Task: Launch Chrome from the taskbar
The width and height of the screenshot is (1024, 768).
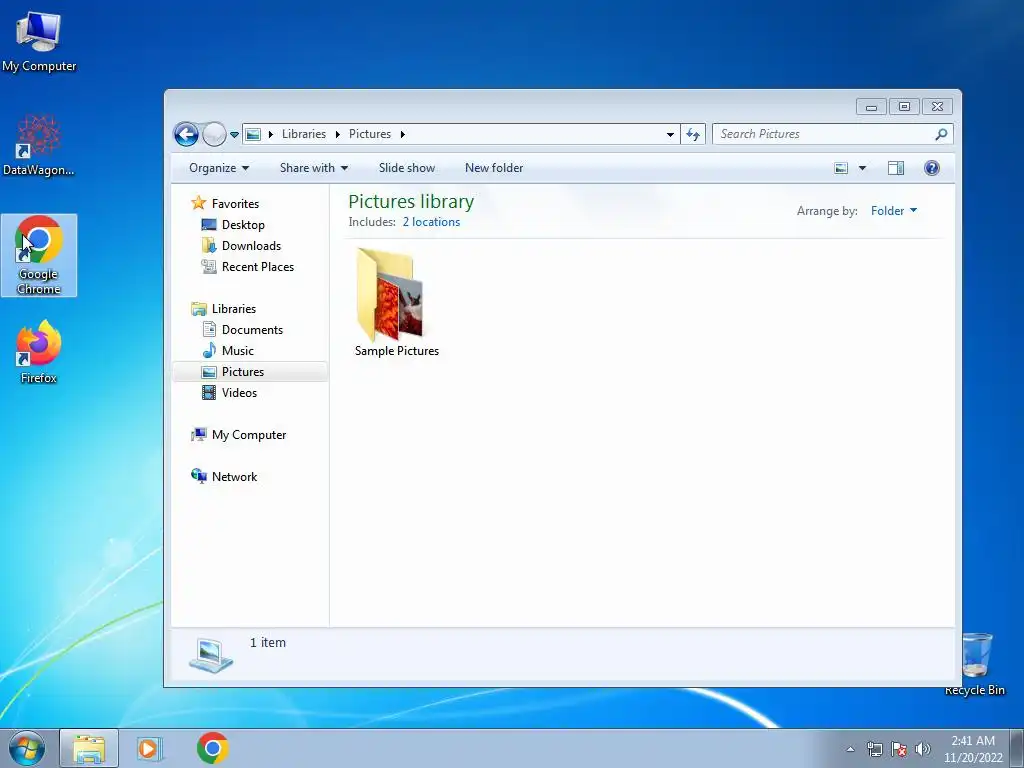Action: (212, 748)
